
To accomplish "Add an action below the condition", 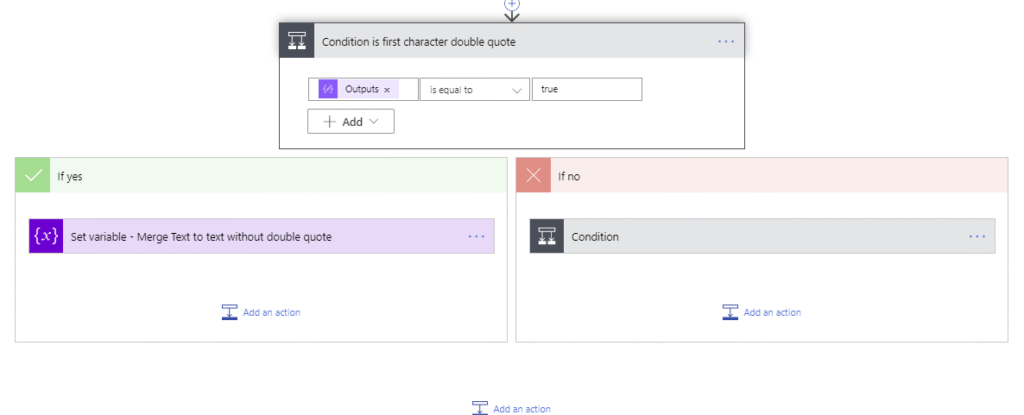I will [511, 408].
